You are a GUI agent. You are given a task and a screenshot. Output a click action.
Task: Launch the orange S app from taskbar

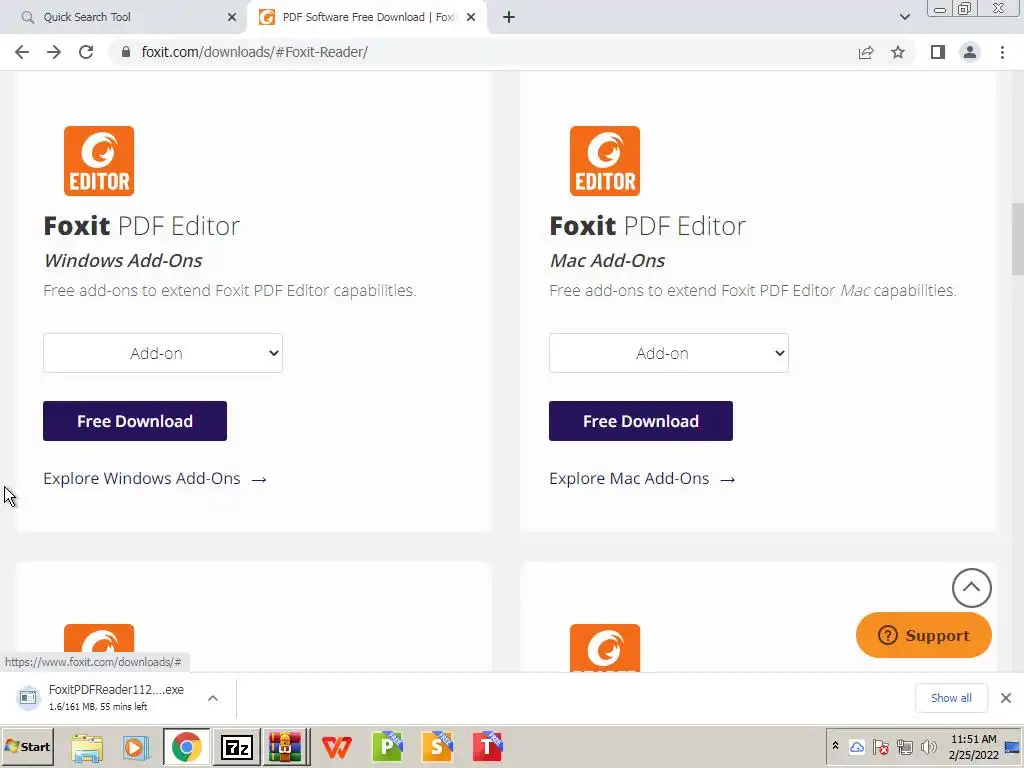point(437,748)
